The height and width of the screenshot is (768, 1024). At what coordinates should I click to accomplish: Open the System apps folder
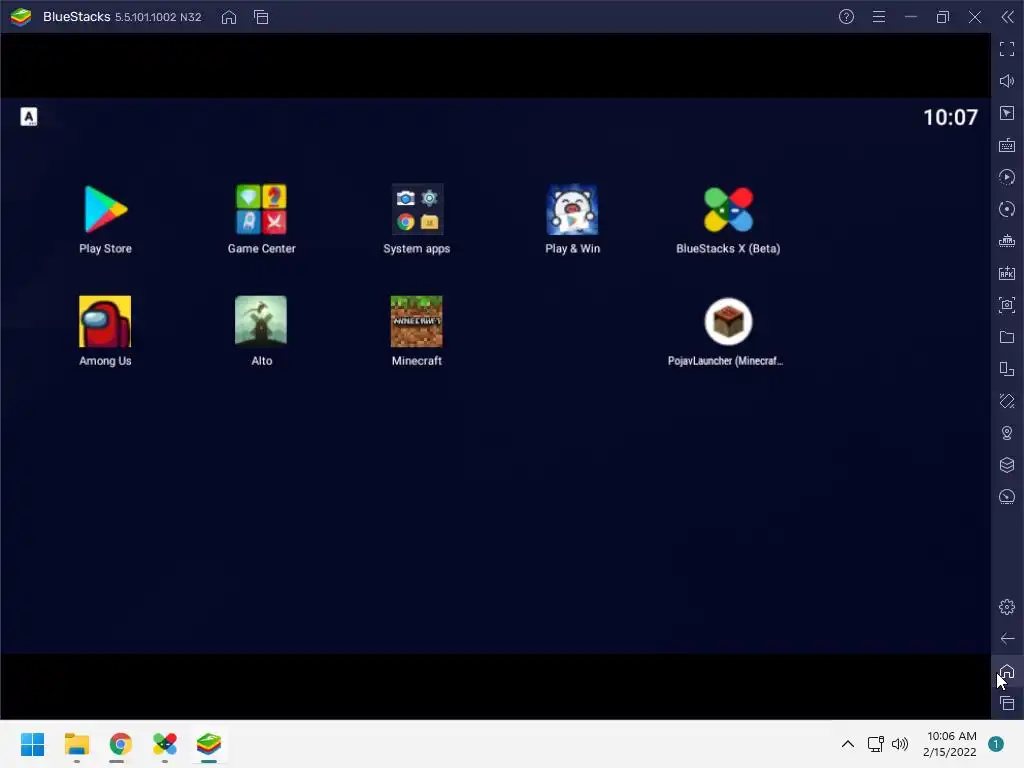(417, 210)
